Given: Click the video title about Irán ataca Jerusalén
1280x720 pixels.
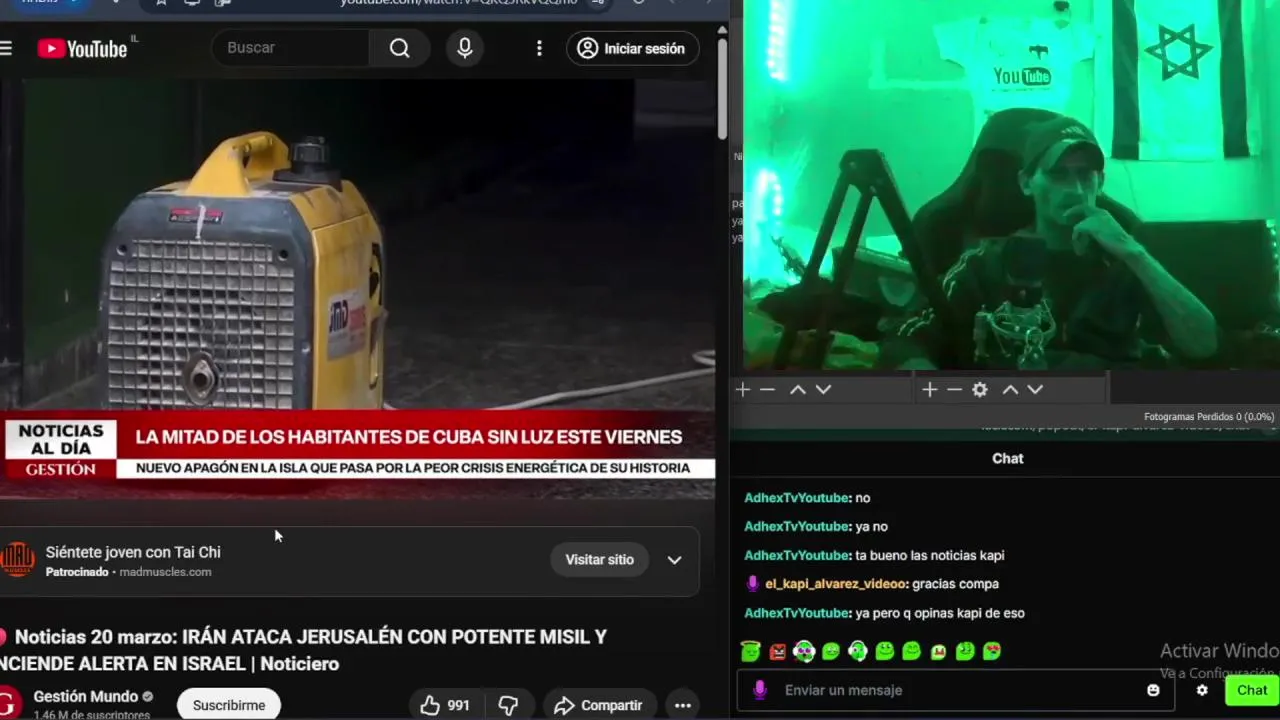Looking at the screenshot, I should (305, 650).
